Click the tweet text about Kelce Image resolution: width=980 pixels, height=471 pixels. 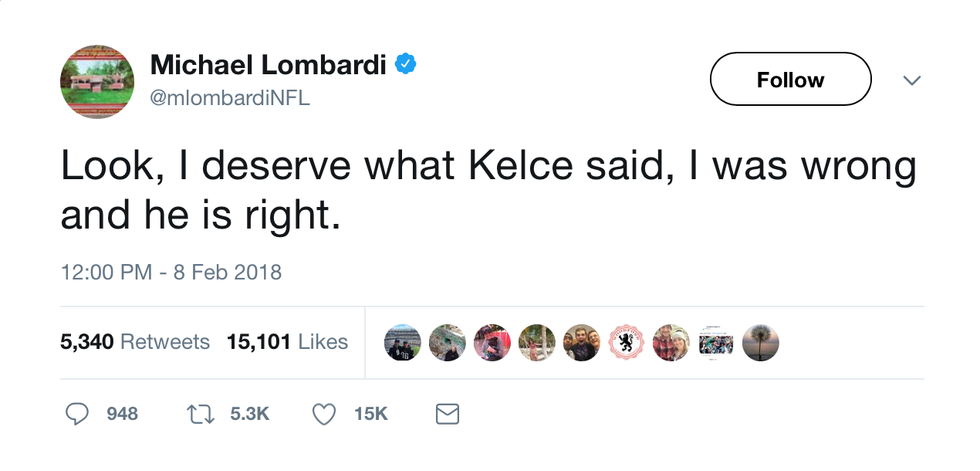488,189
